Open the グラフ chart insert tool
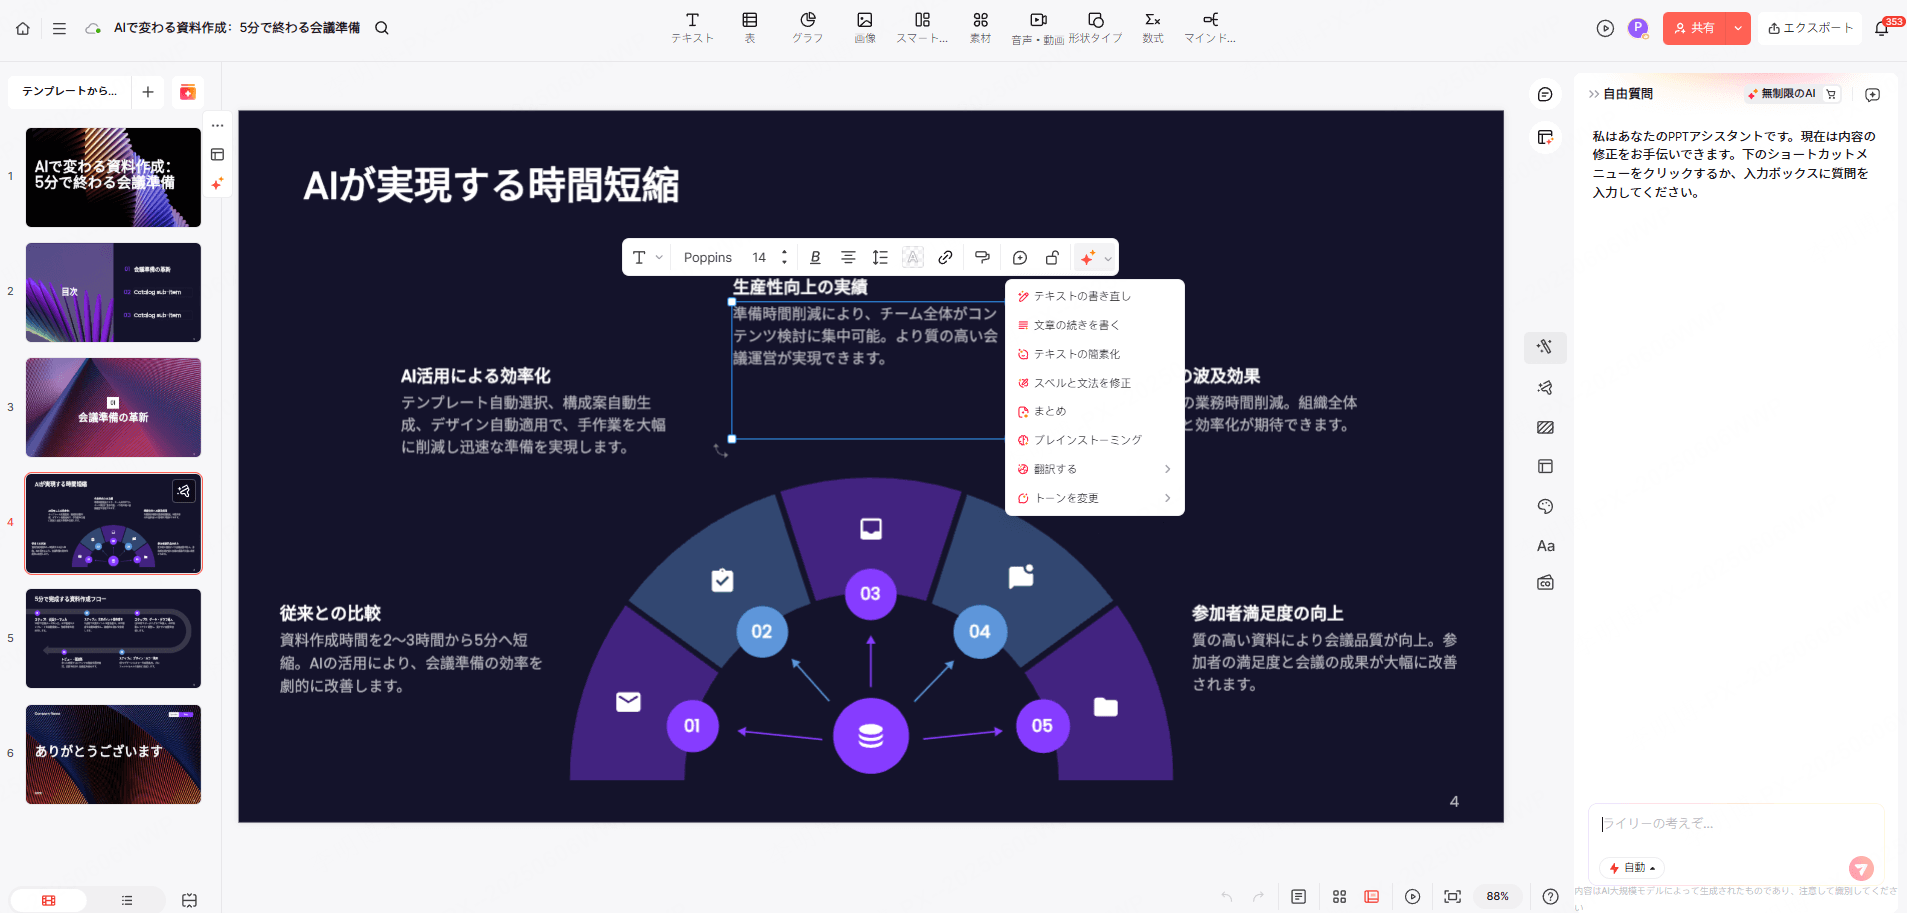This screenshot has height=913, width=1907. click(807, 27)
